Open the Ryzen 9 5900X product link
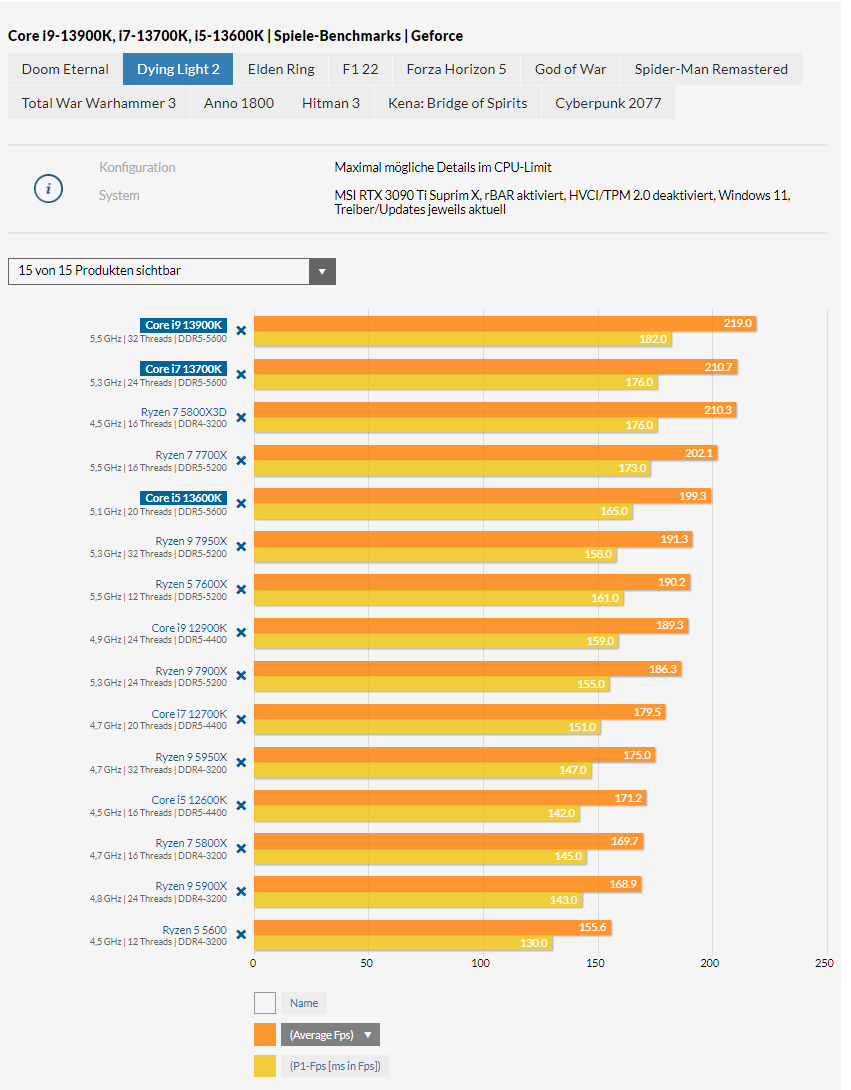 191,886
